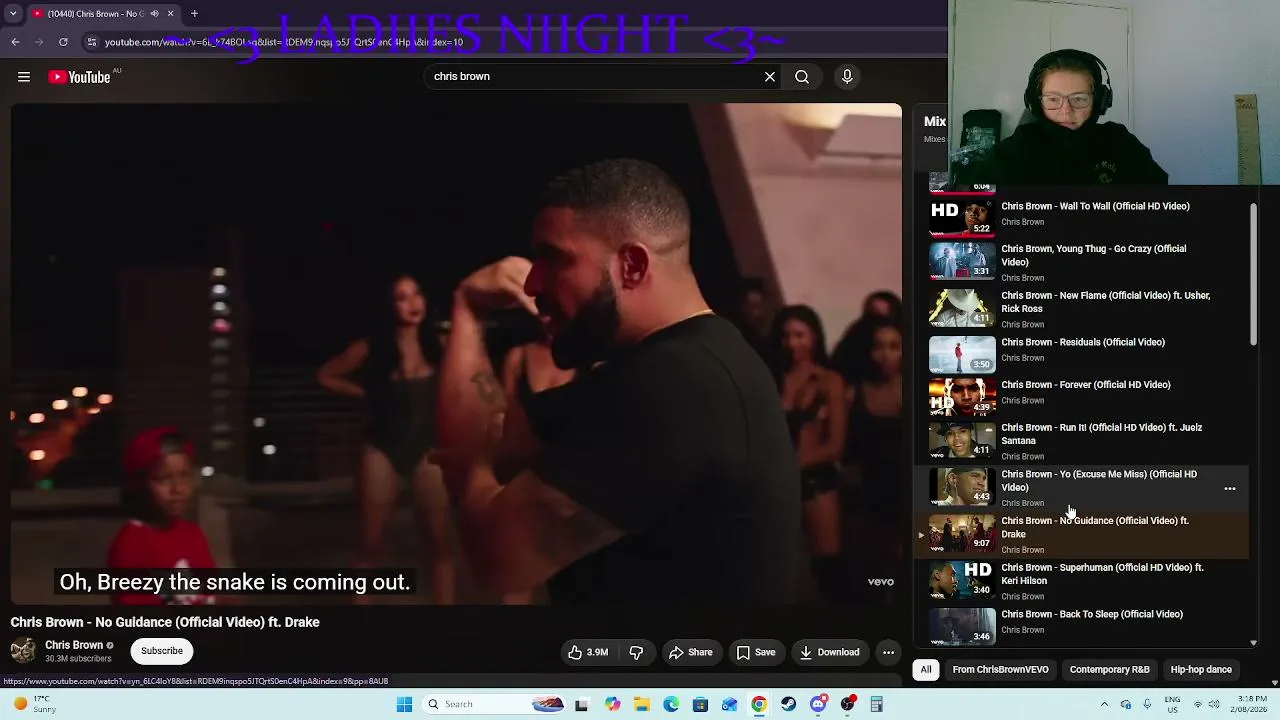Open Outlook from the taskbar
Image resolution: width=1280 pixels, height=720 pixels.
pos(730,705)
